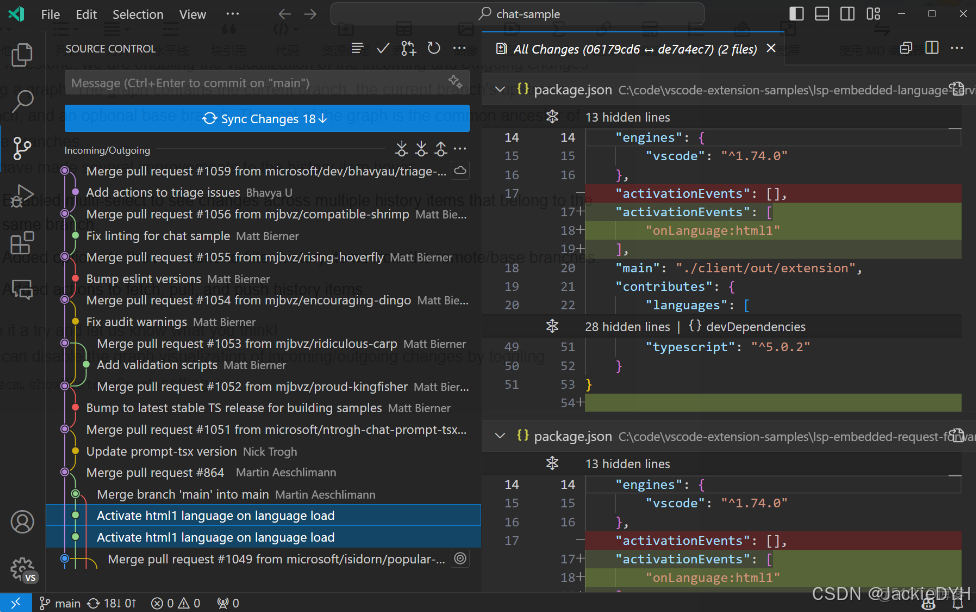Select the Extensions icon in activity bar
The width and height of the screenshot is (976, 612).
(x=22, y=242)
